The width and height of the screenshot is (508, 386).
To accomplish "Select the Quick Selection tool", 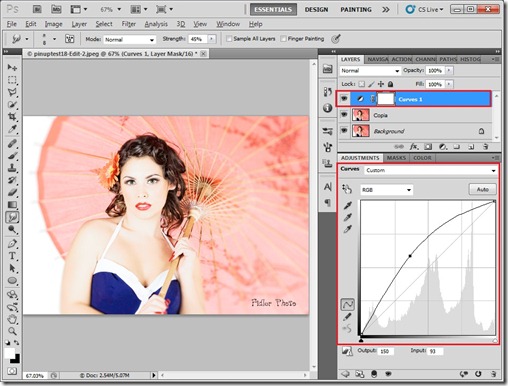I will tap(12, 105).
